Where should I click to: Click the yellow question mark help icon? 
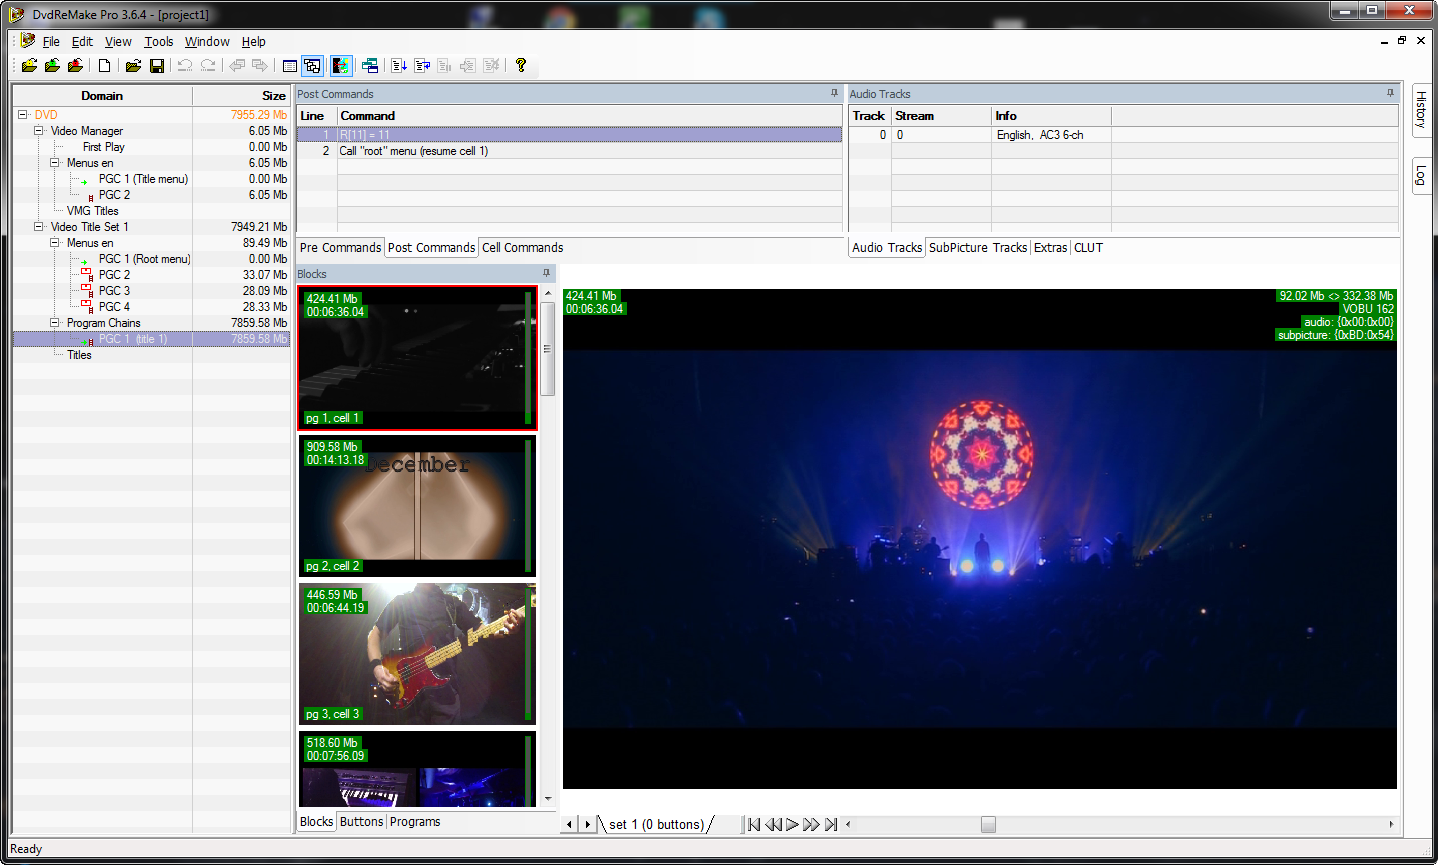(x=521, y=65)
